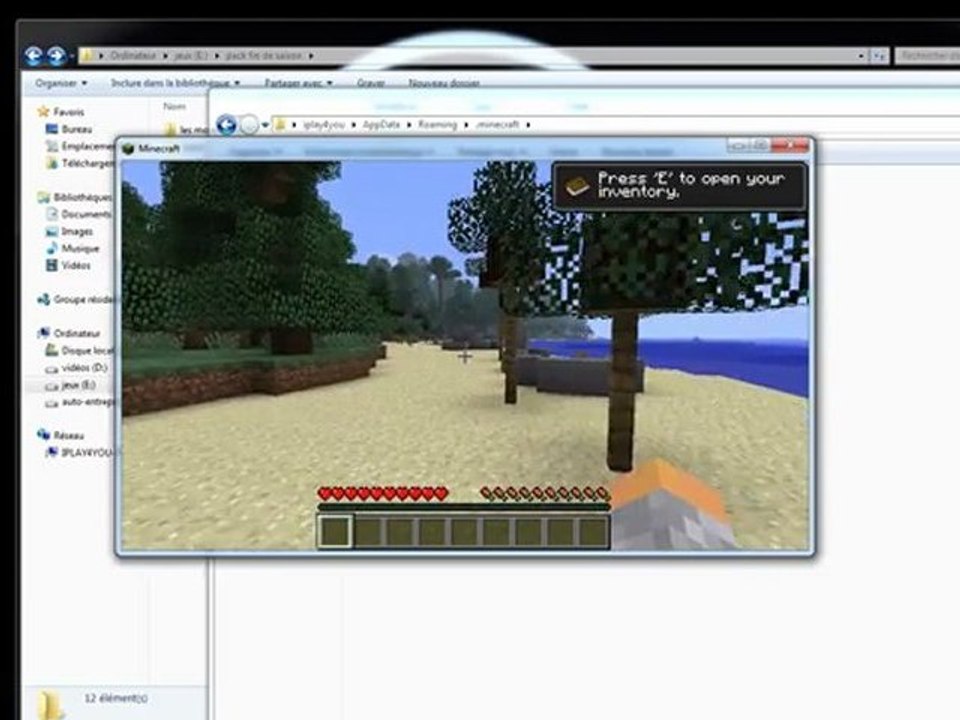Image resolution: width=960 pixels, height=720 pixels.
Task: Click the 'Press E to open your inventory' hint
Action: [679, 186]
